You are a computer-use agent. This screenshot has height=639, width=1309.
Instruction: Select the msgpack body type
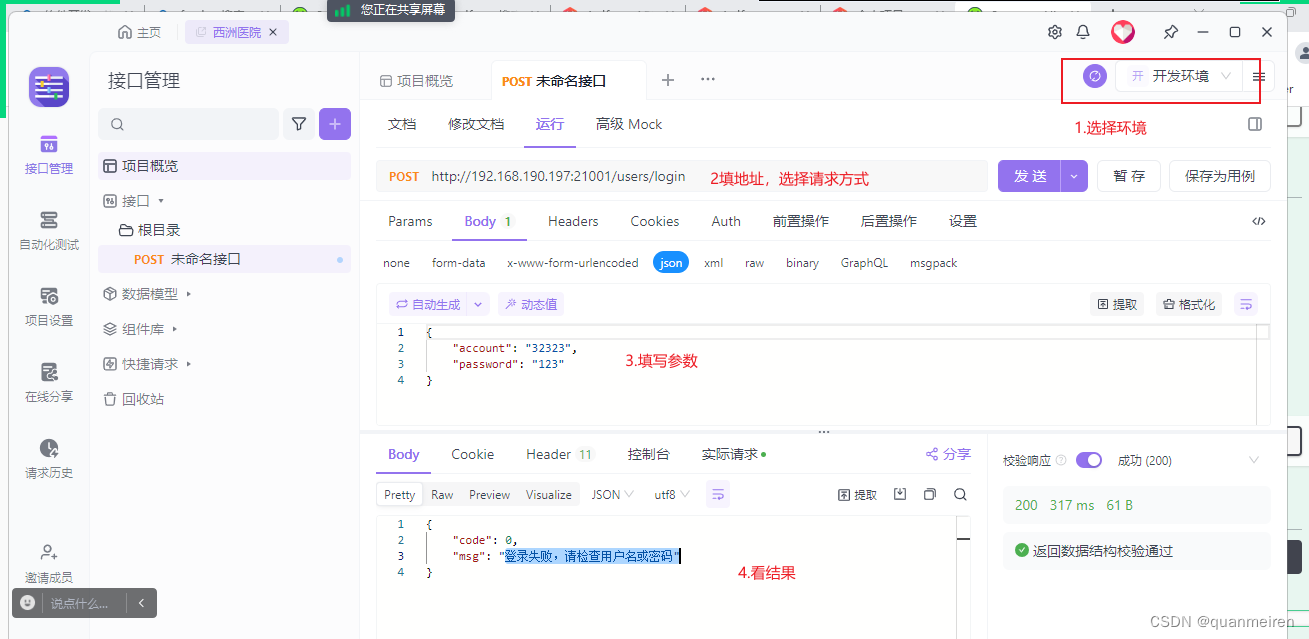click(x=933, y=263)
